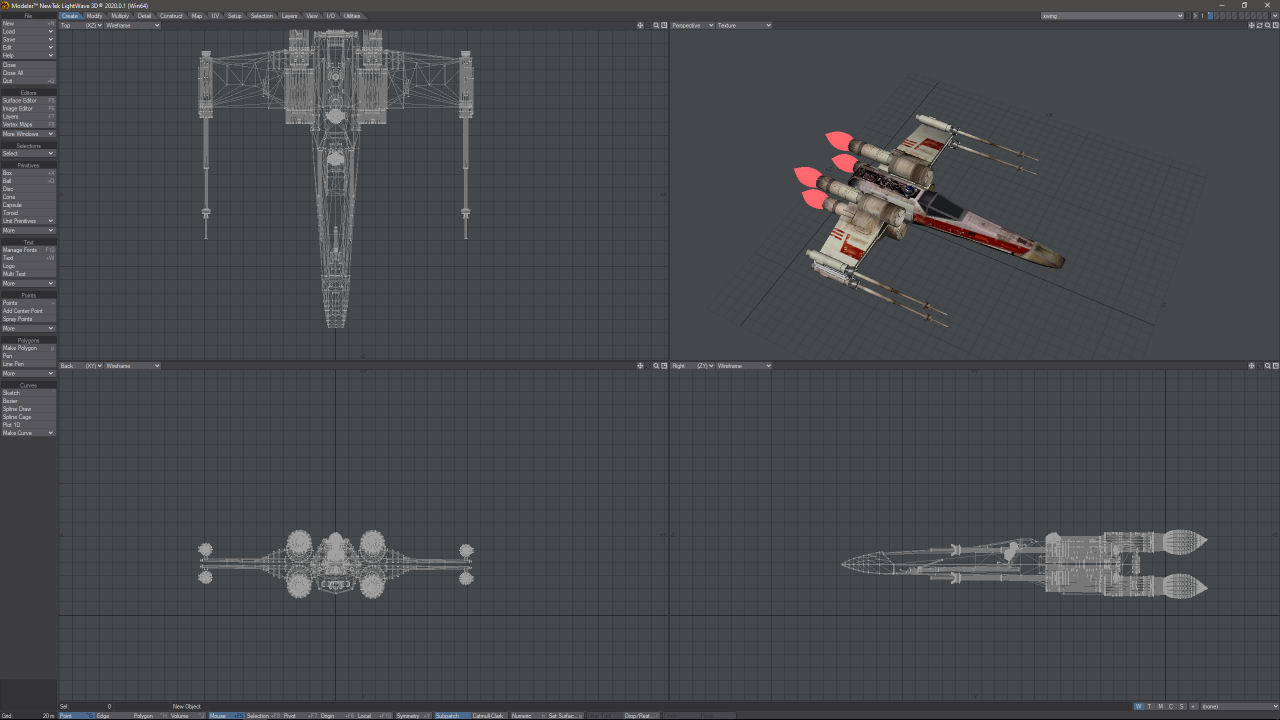
Task: Click the Set Surface button
Action: (x=565, y=716)
